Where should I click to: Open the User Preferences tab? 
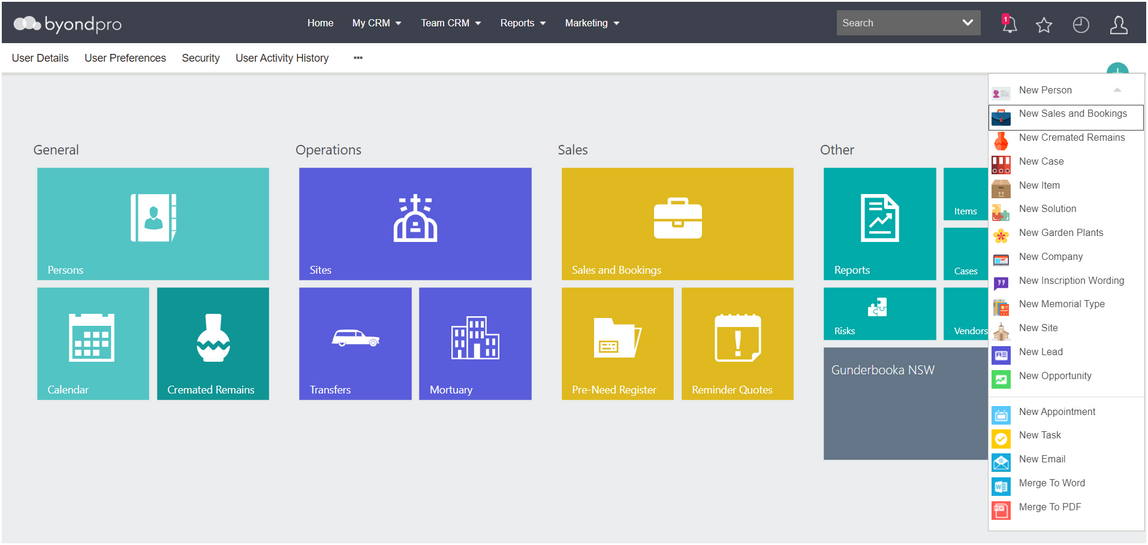[x=125, y=58]
